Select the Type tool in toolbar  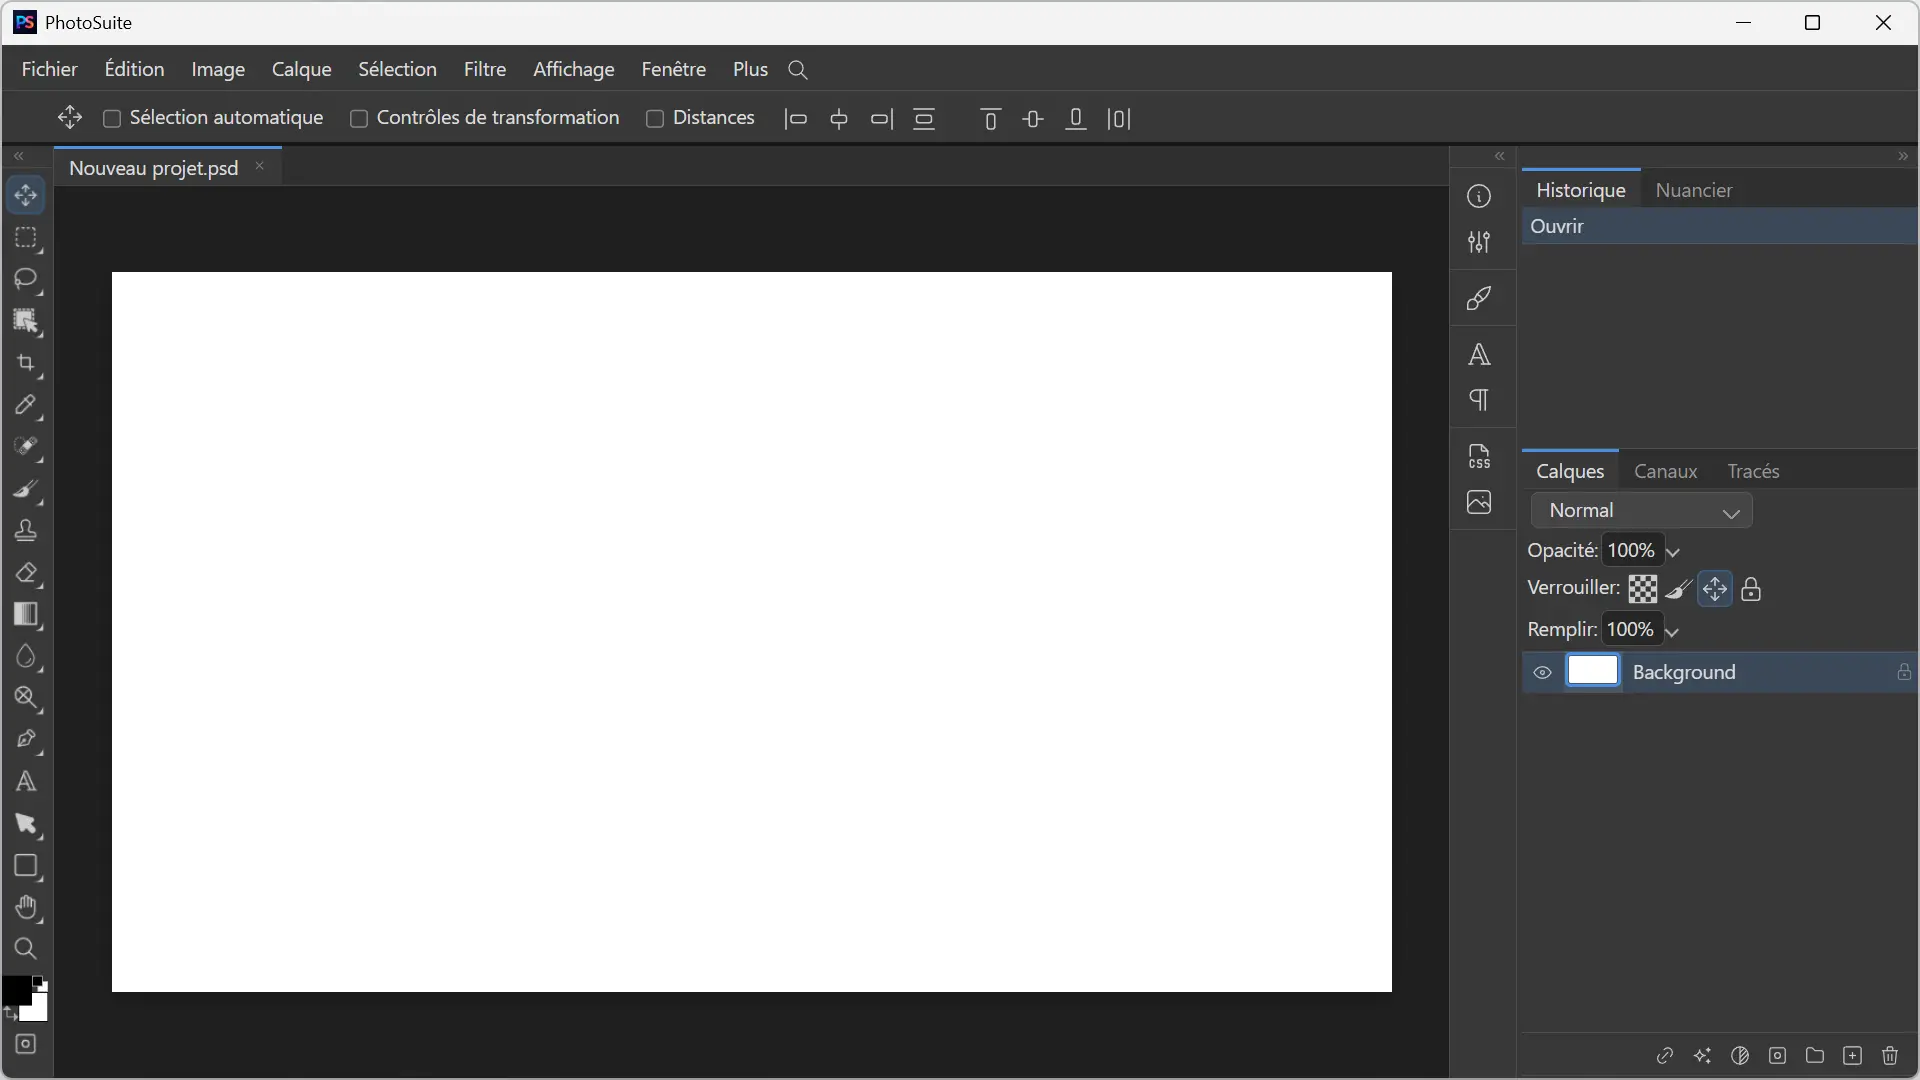(26, 782)
